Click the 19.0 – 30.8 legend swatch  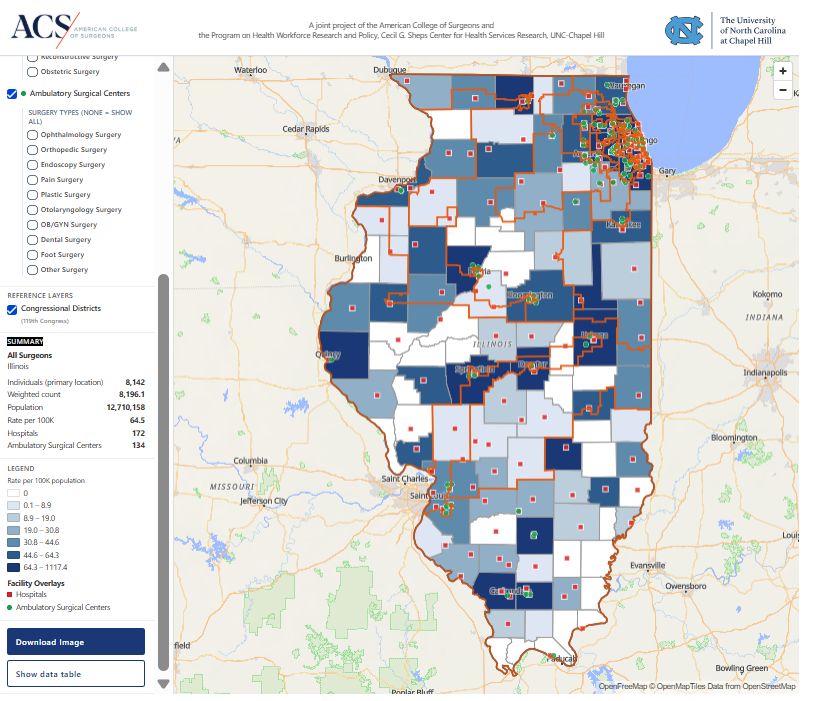coord(13,530)
